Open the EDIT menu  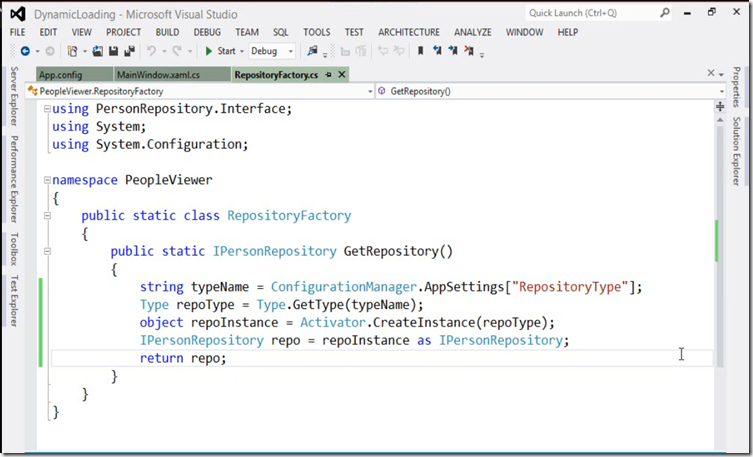click(48, 32)
